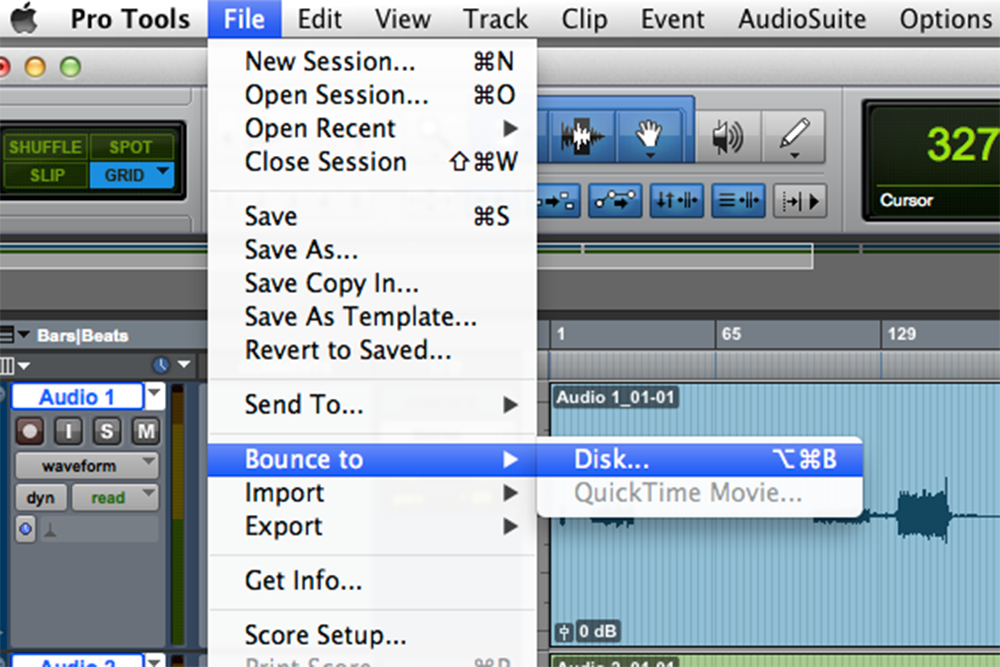Enable Slip edit mode
This screenshot has height=667, width=1000.
click(x=47, y=175)
